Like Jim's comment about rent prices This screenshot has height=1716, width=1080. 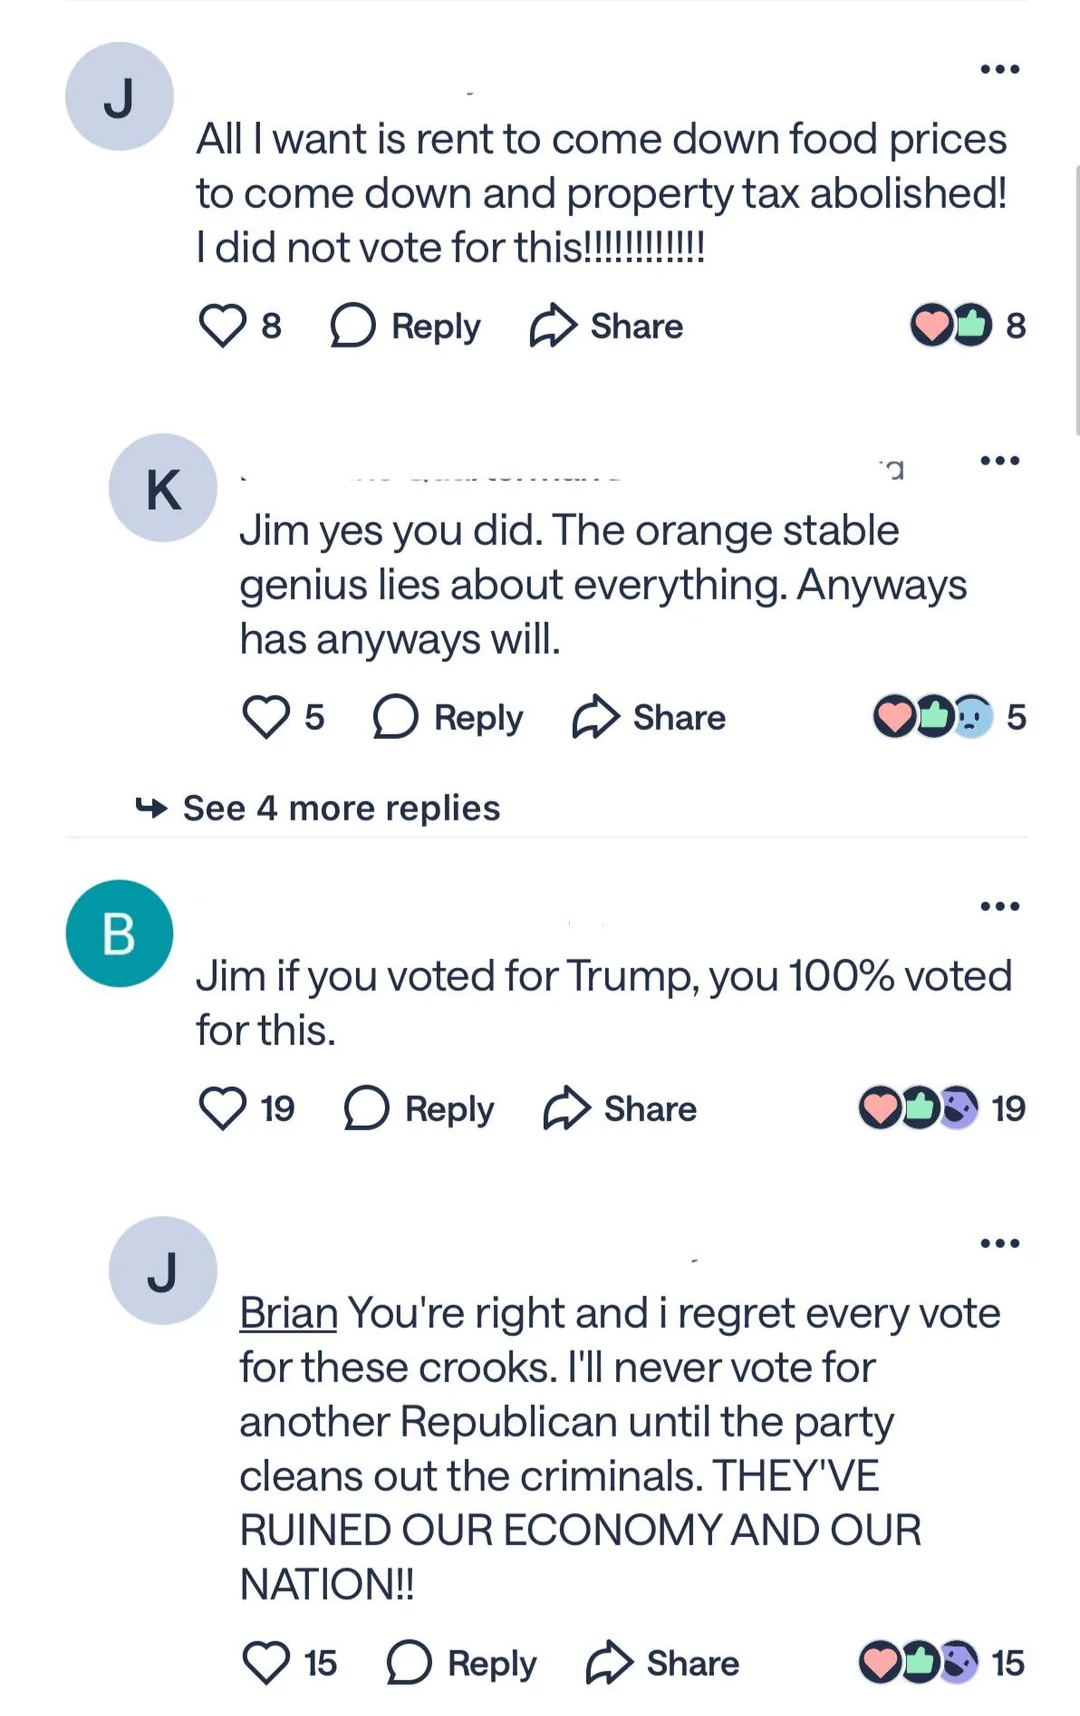click(x=222, y=326)
